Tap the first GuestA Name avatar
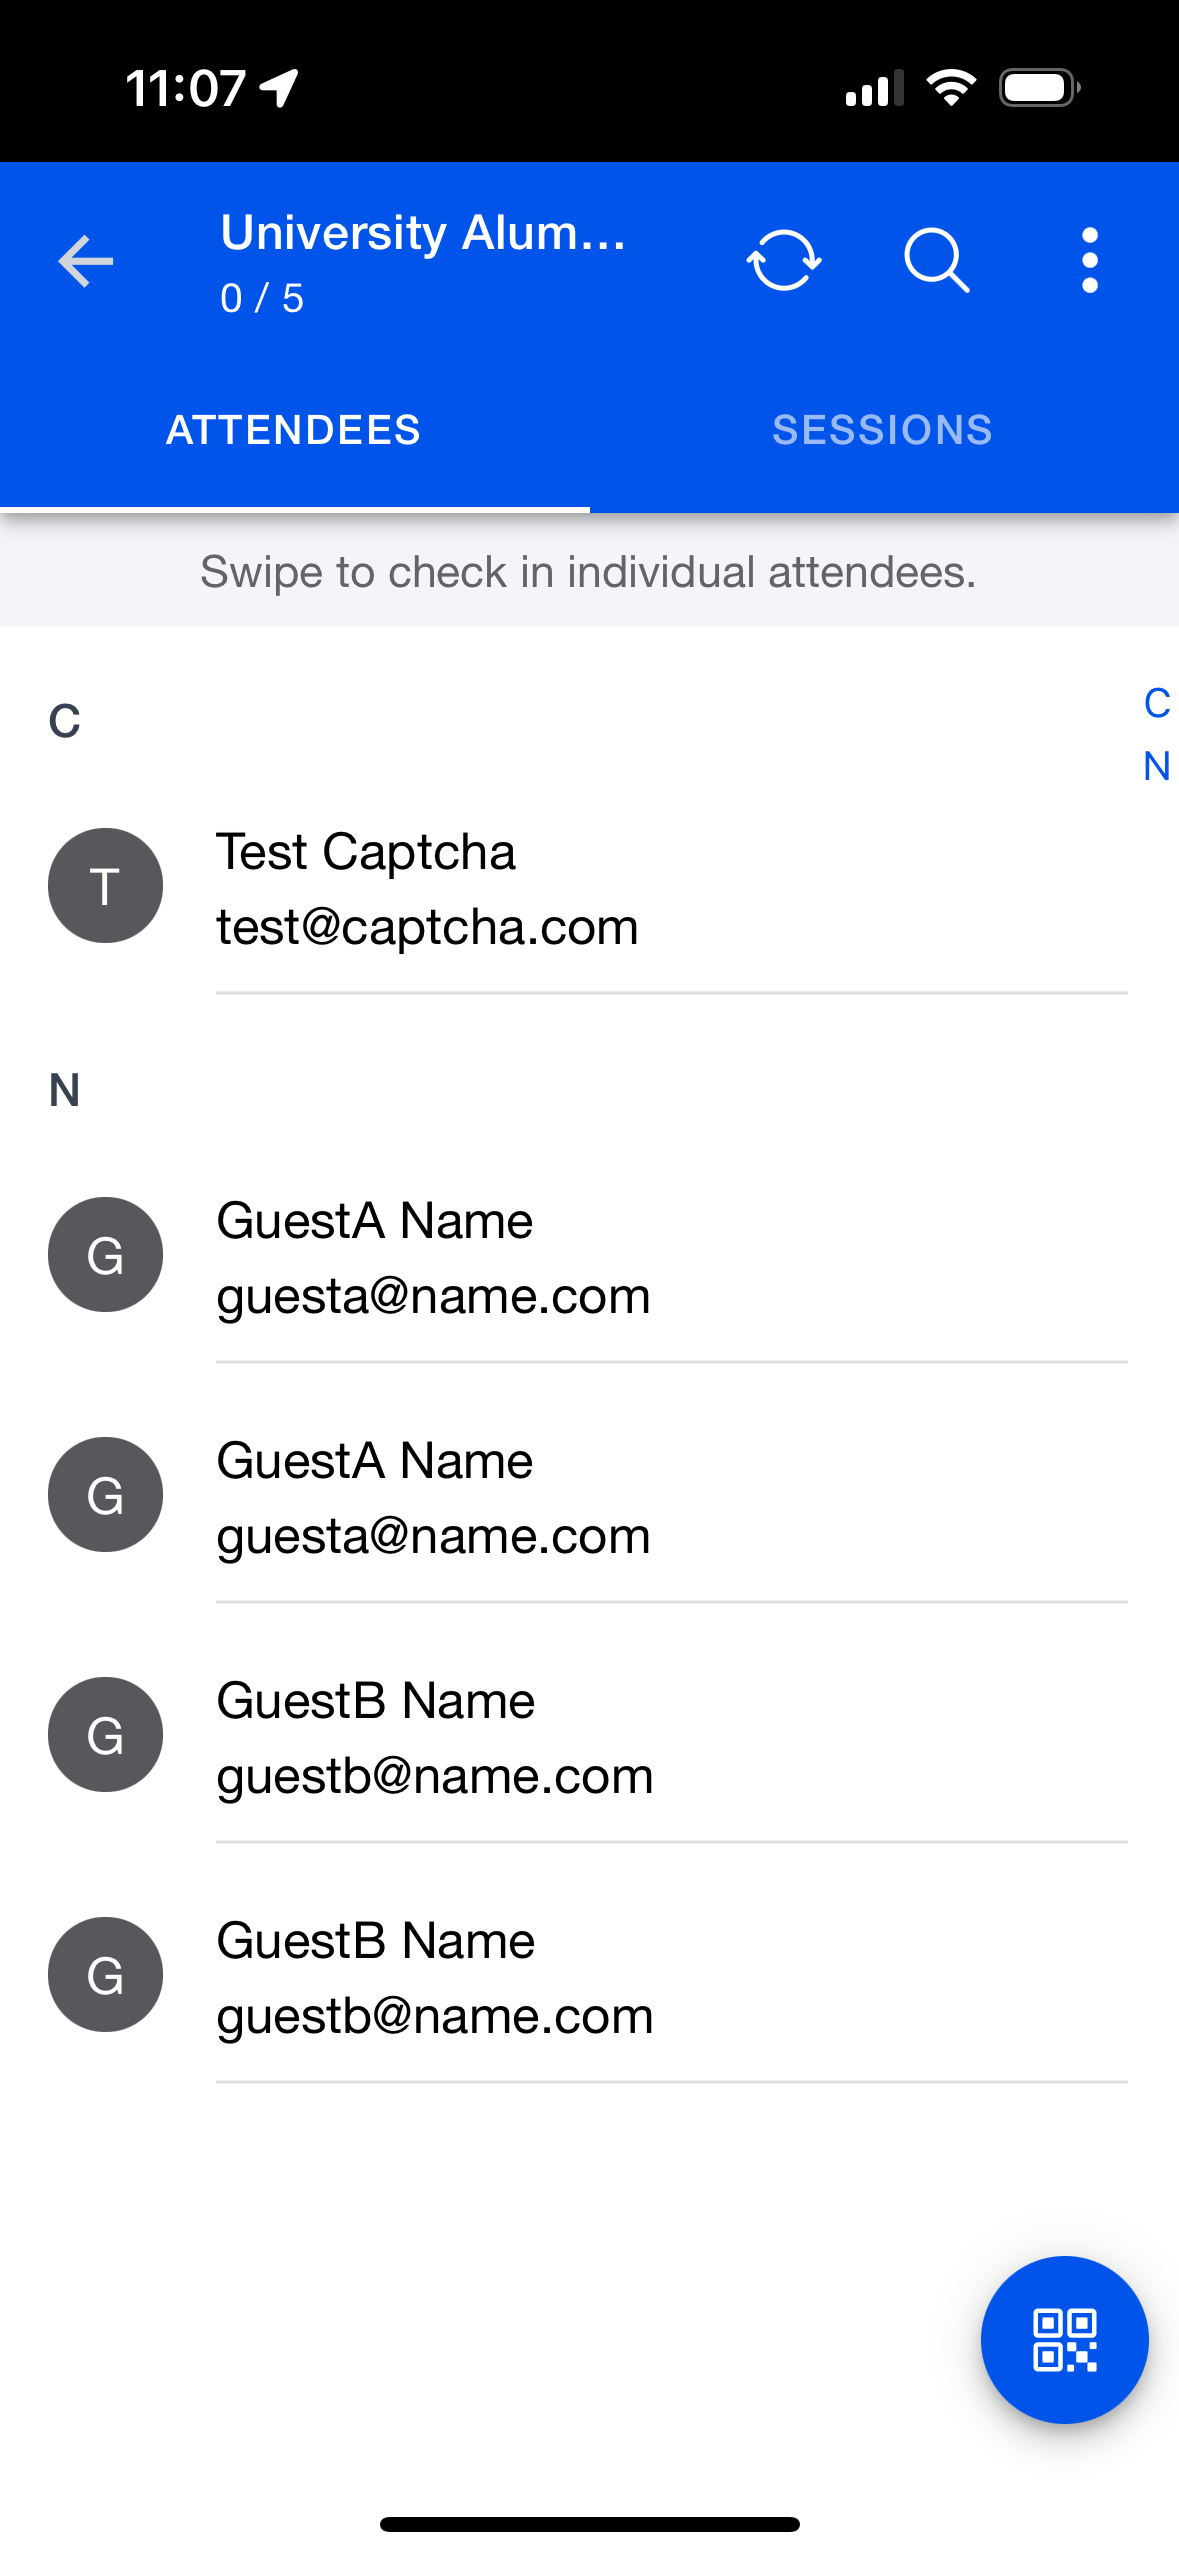 pos(106,1255)
